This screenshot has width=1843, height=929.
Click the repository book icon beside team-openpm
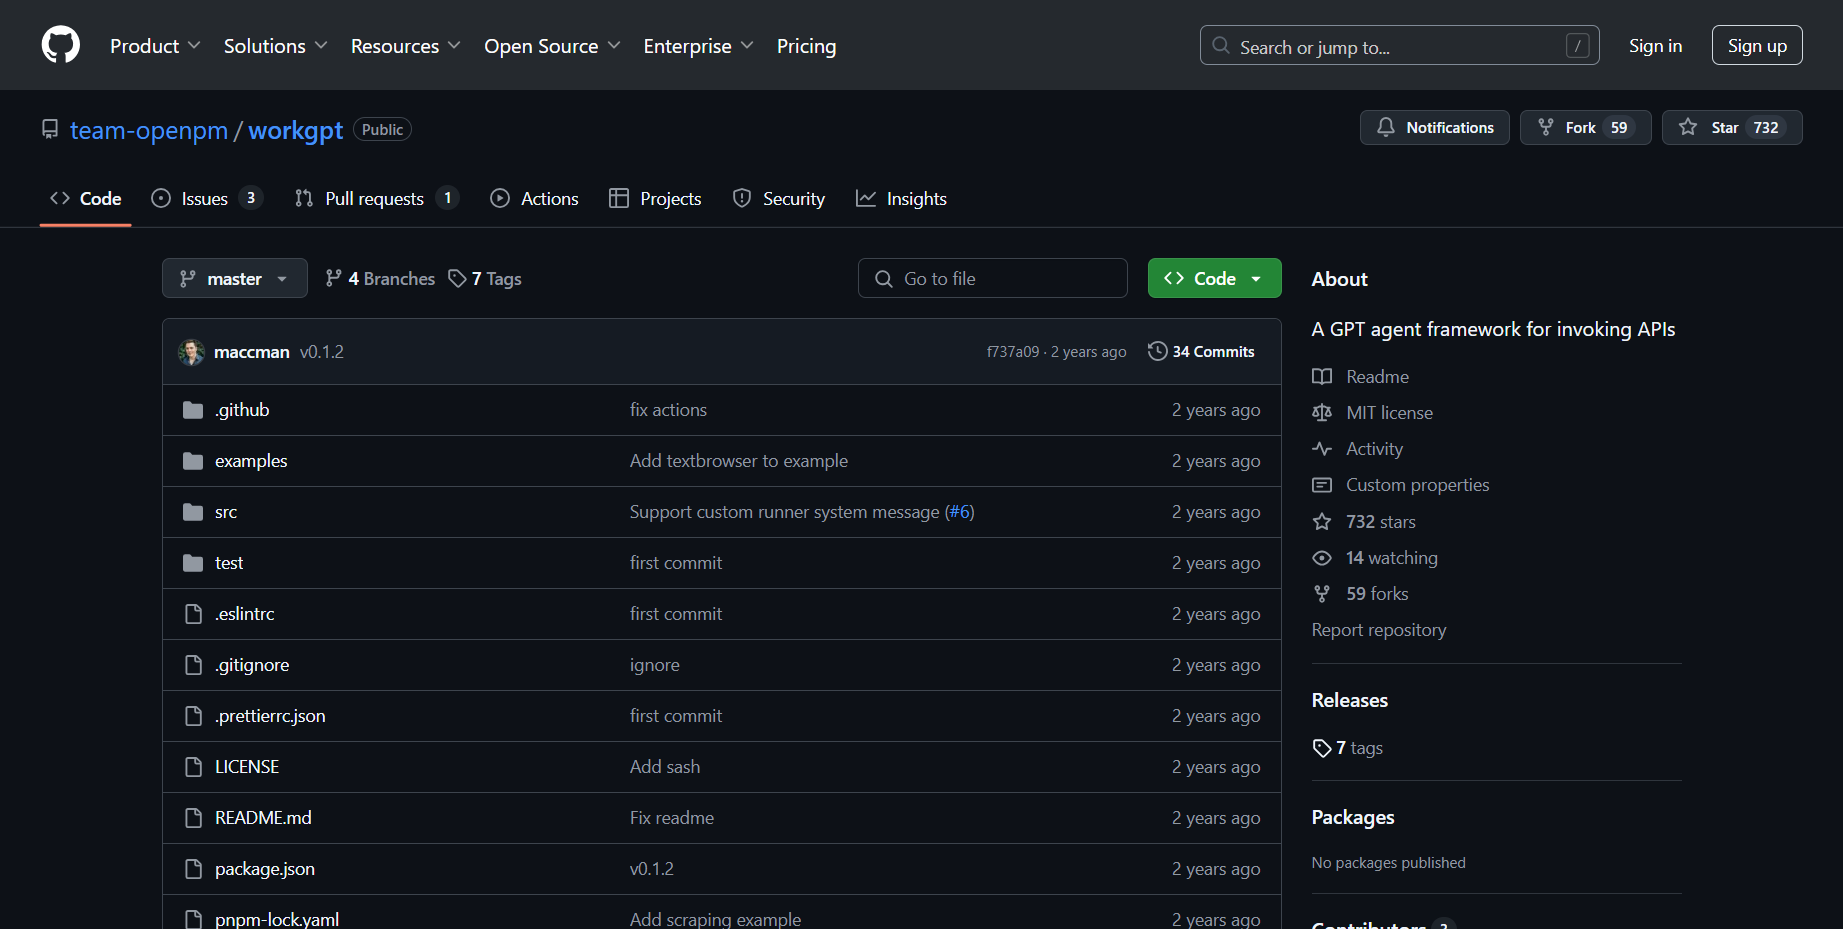[x=50, y=129]
